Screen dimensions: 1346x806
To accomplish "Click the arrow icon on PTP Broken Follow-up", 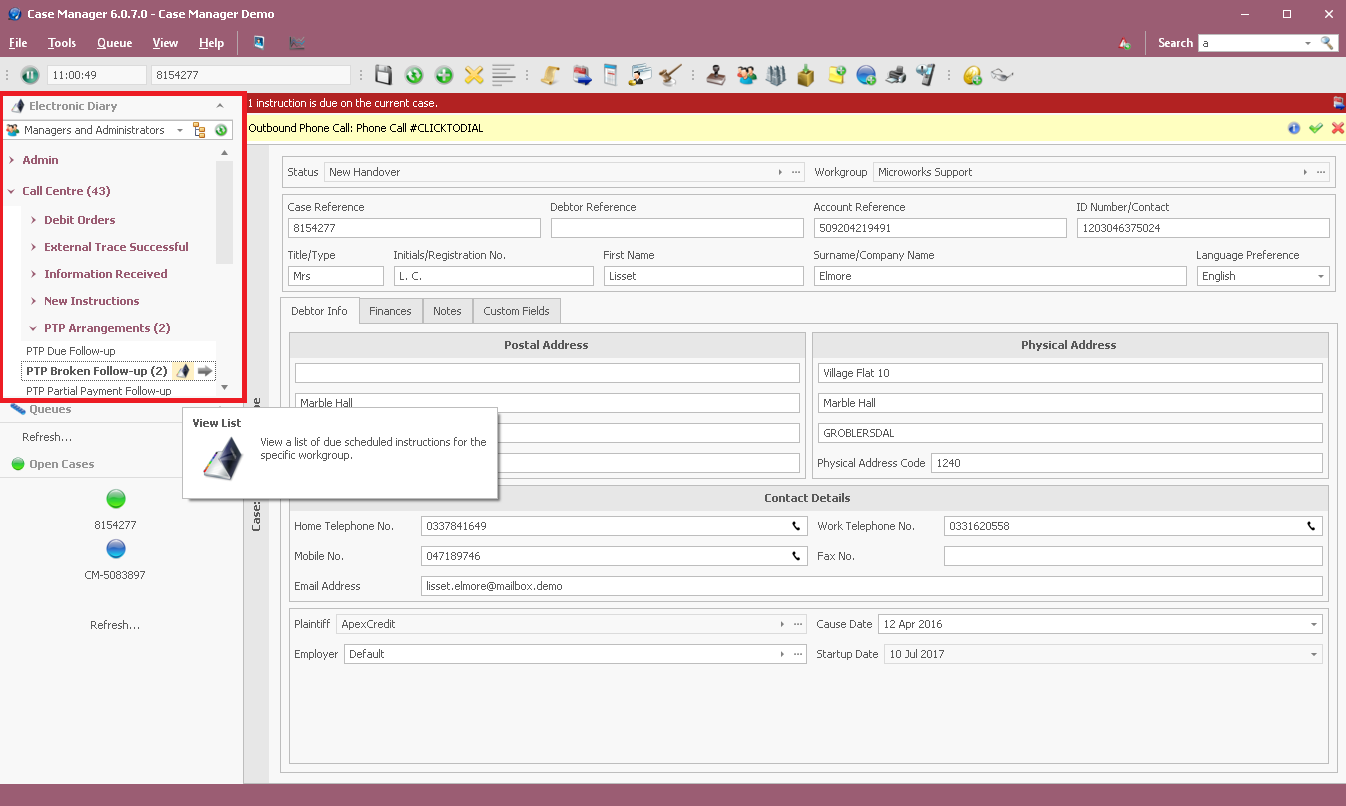I will tap(205, 371).
